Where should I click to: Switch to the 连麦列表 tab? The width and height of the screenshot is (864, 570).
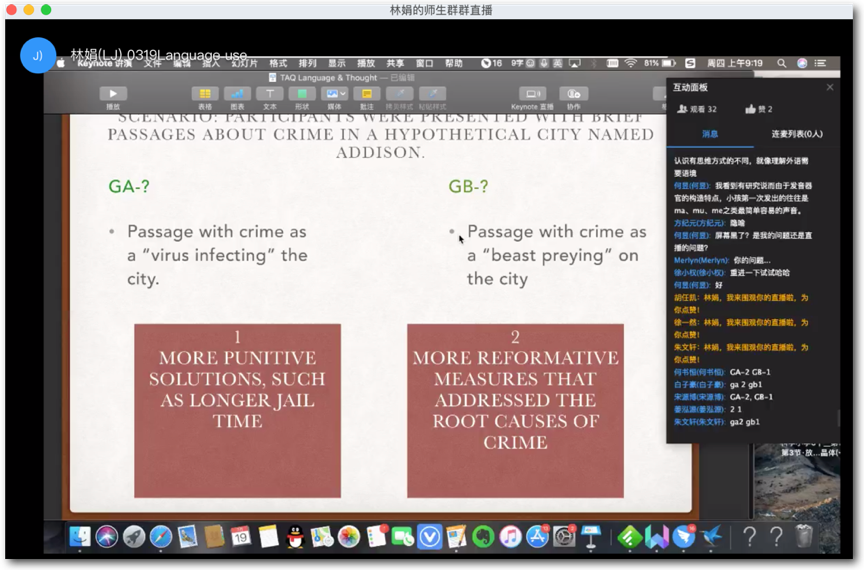[x=796, y=133]
